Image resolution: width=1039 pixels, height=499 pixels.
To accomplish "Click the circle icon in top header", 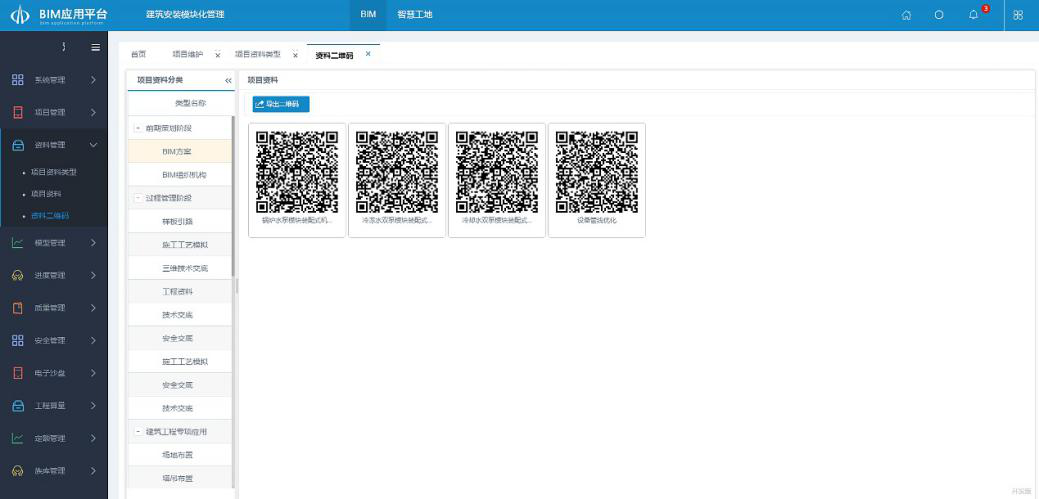I will [938, 15].
